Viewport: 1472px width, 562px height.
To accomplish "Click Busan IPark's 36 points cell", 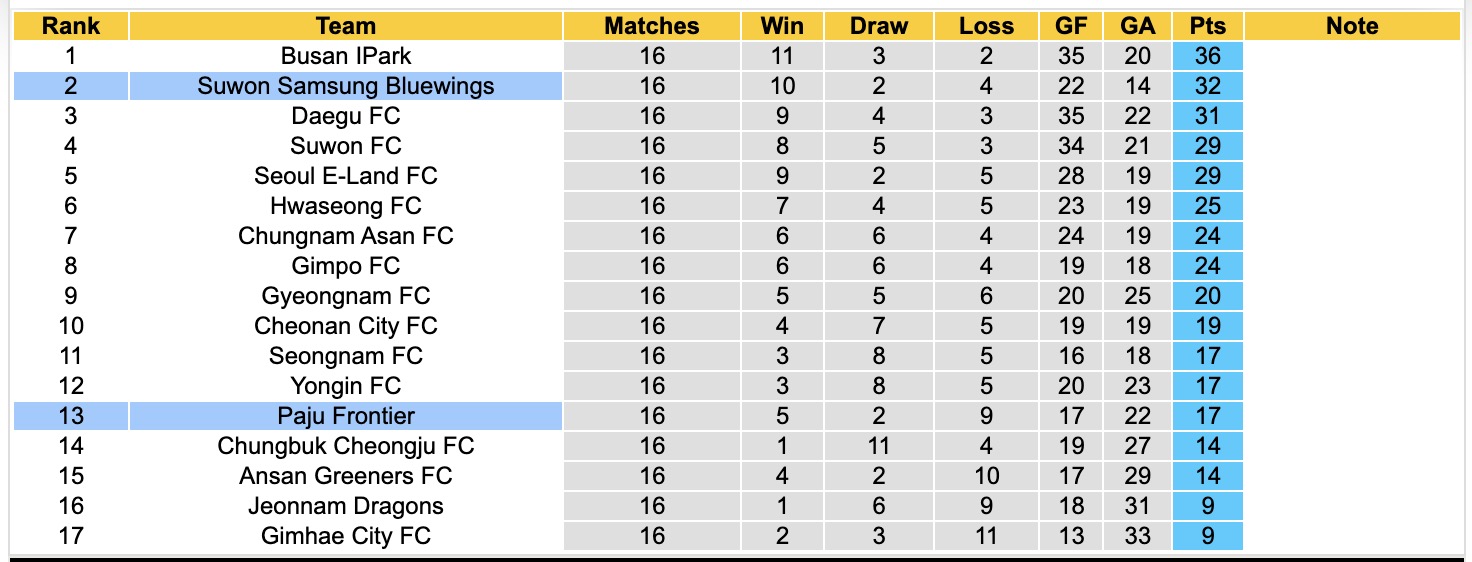I will click(1208, 56).
